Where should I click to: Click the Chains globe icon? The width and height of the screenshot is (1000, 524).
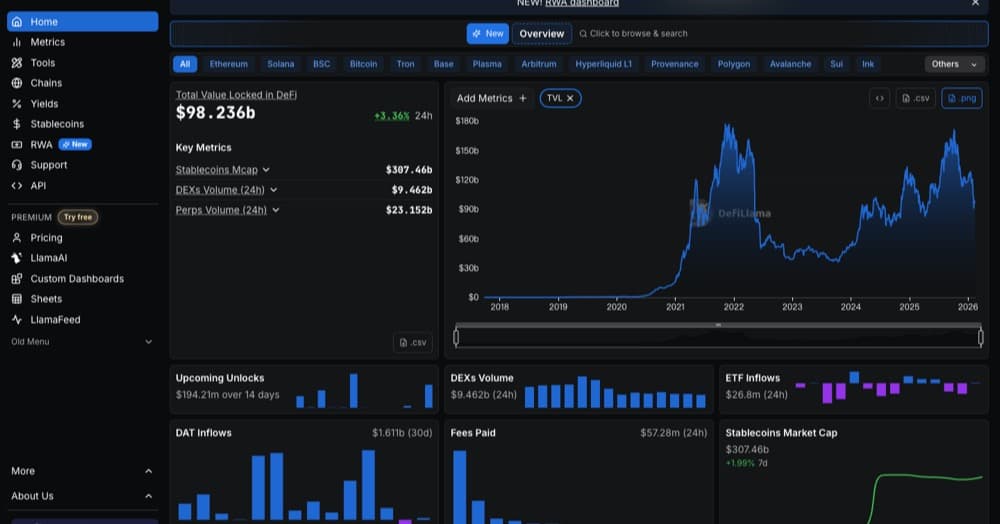tap(17, 83)
